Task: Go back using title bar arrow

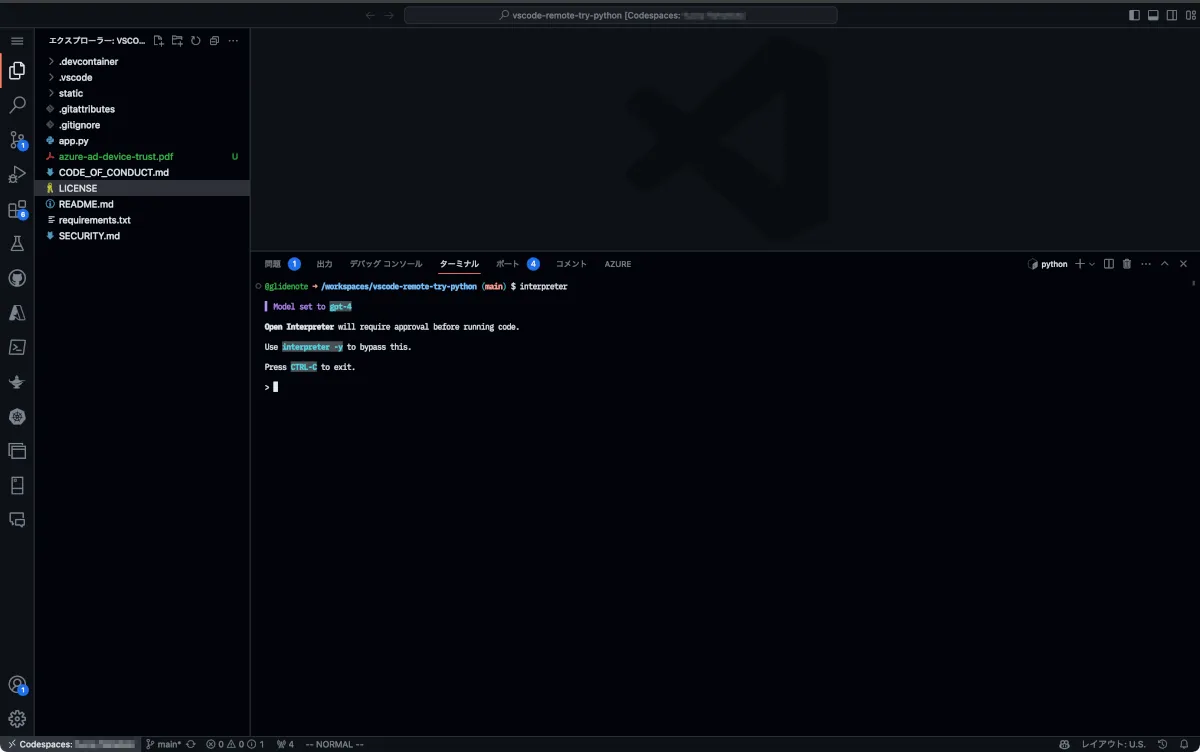Action: click(370, 15)
